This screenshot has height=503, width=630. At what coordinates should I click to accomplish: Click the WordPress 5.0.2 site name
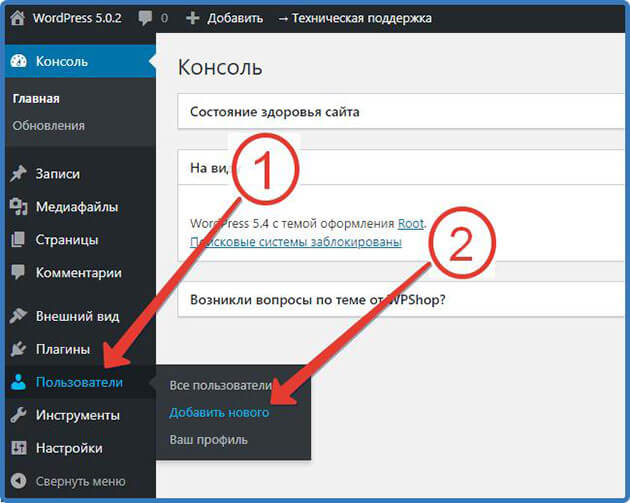coord(77,18)
